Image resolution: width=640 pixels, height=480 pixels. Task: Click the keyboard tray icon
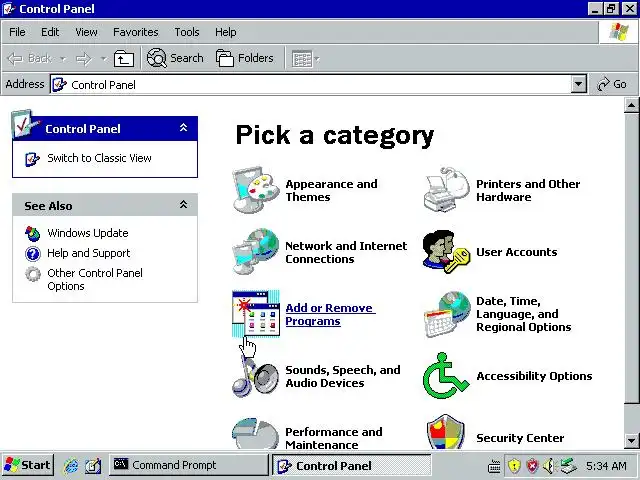click(494, 466)
